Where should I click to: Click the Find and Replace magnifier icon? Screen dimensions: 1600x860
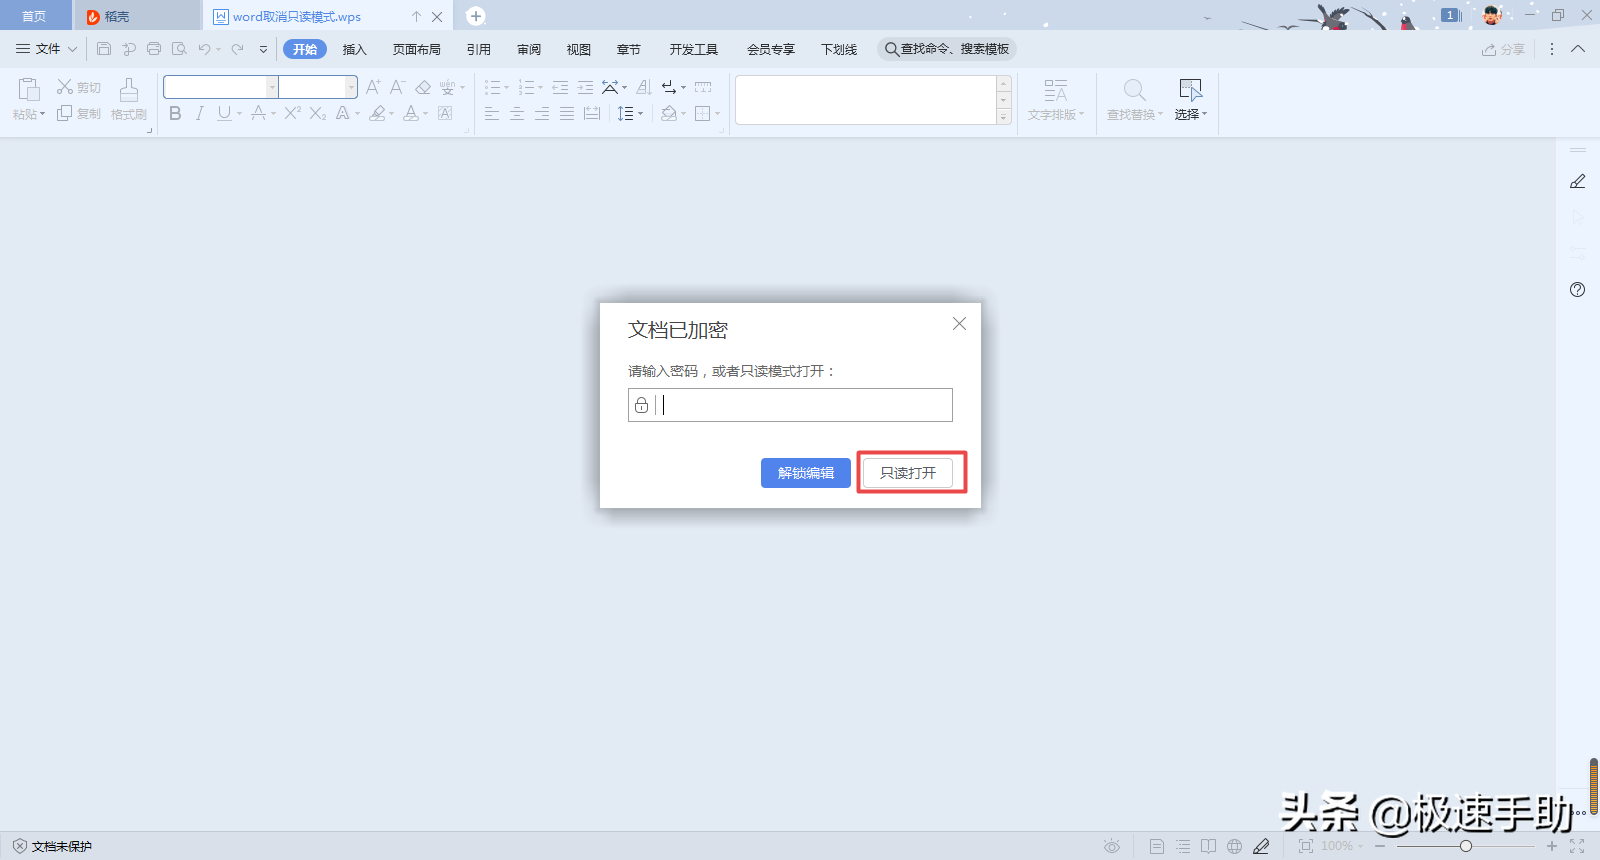coord(1134,91)
